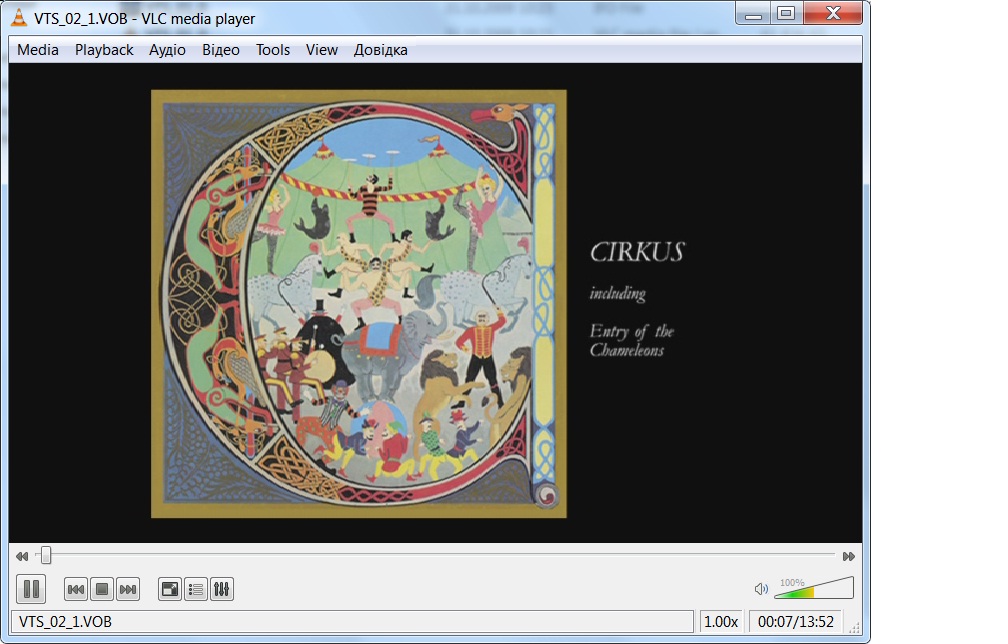Switch to fullscreen using the fullscreen icon
The height and width of the screenshot is (644, 1008).
tap(170, 589)
